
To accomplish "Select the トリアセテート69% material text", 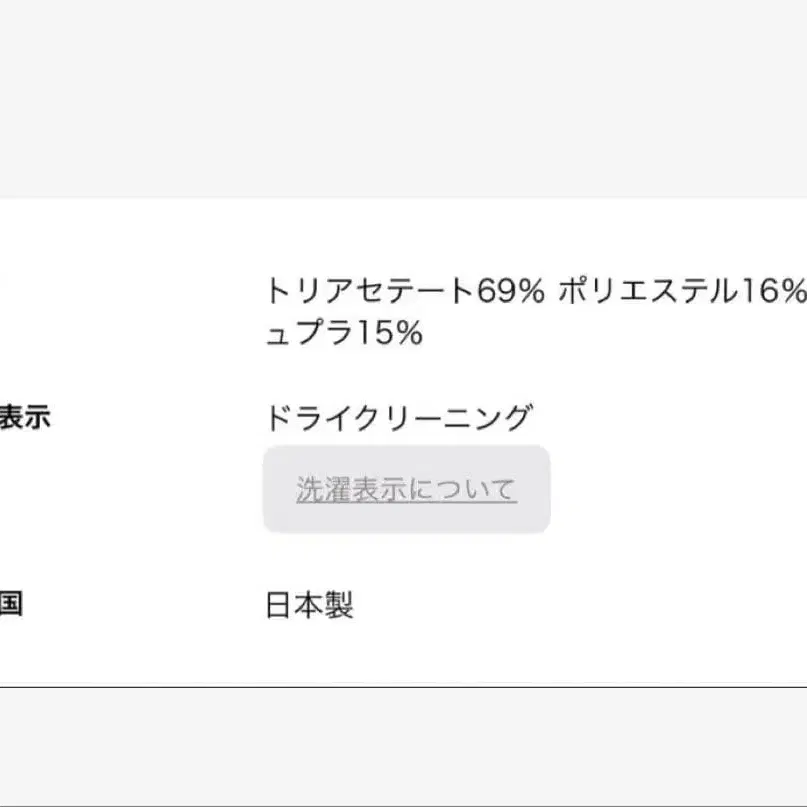I will click(x=405, y=291).
